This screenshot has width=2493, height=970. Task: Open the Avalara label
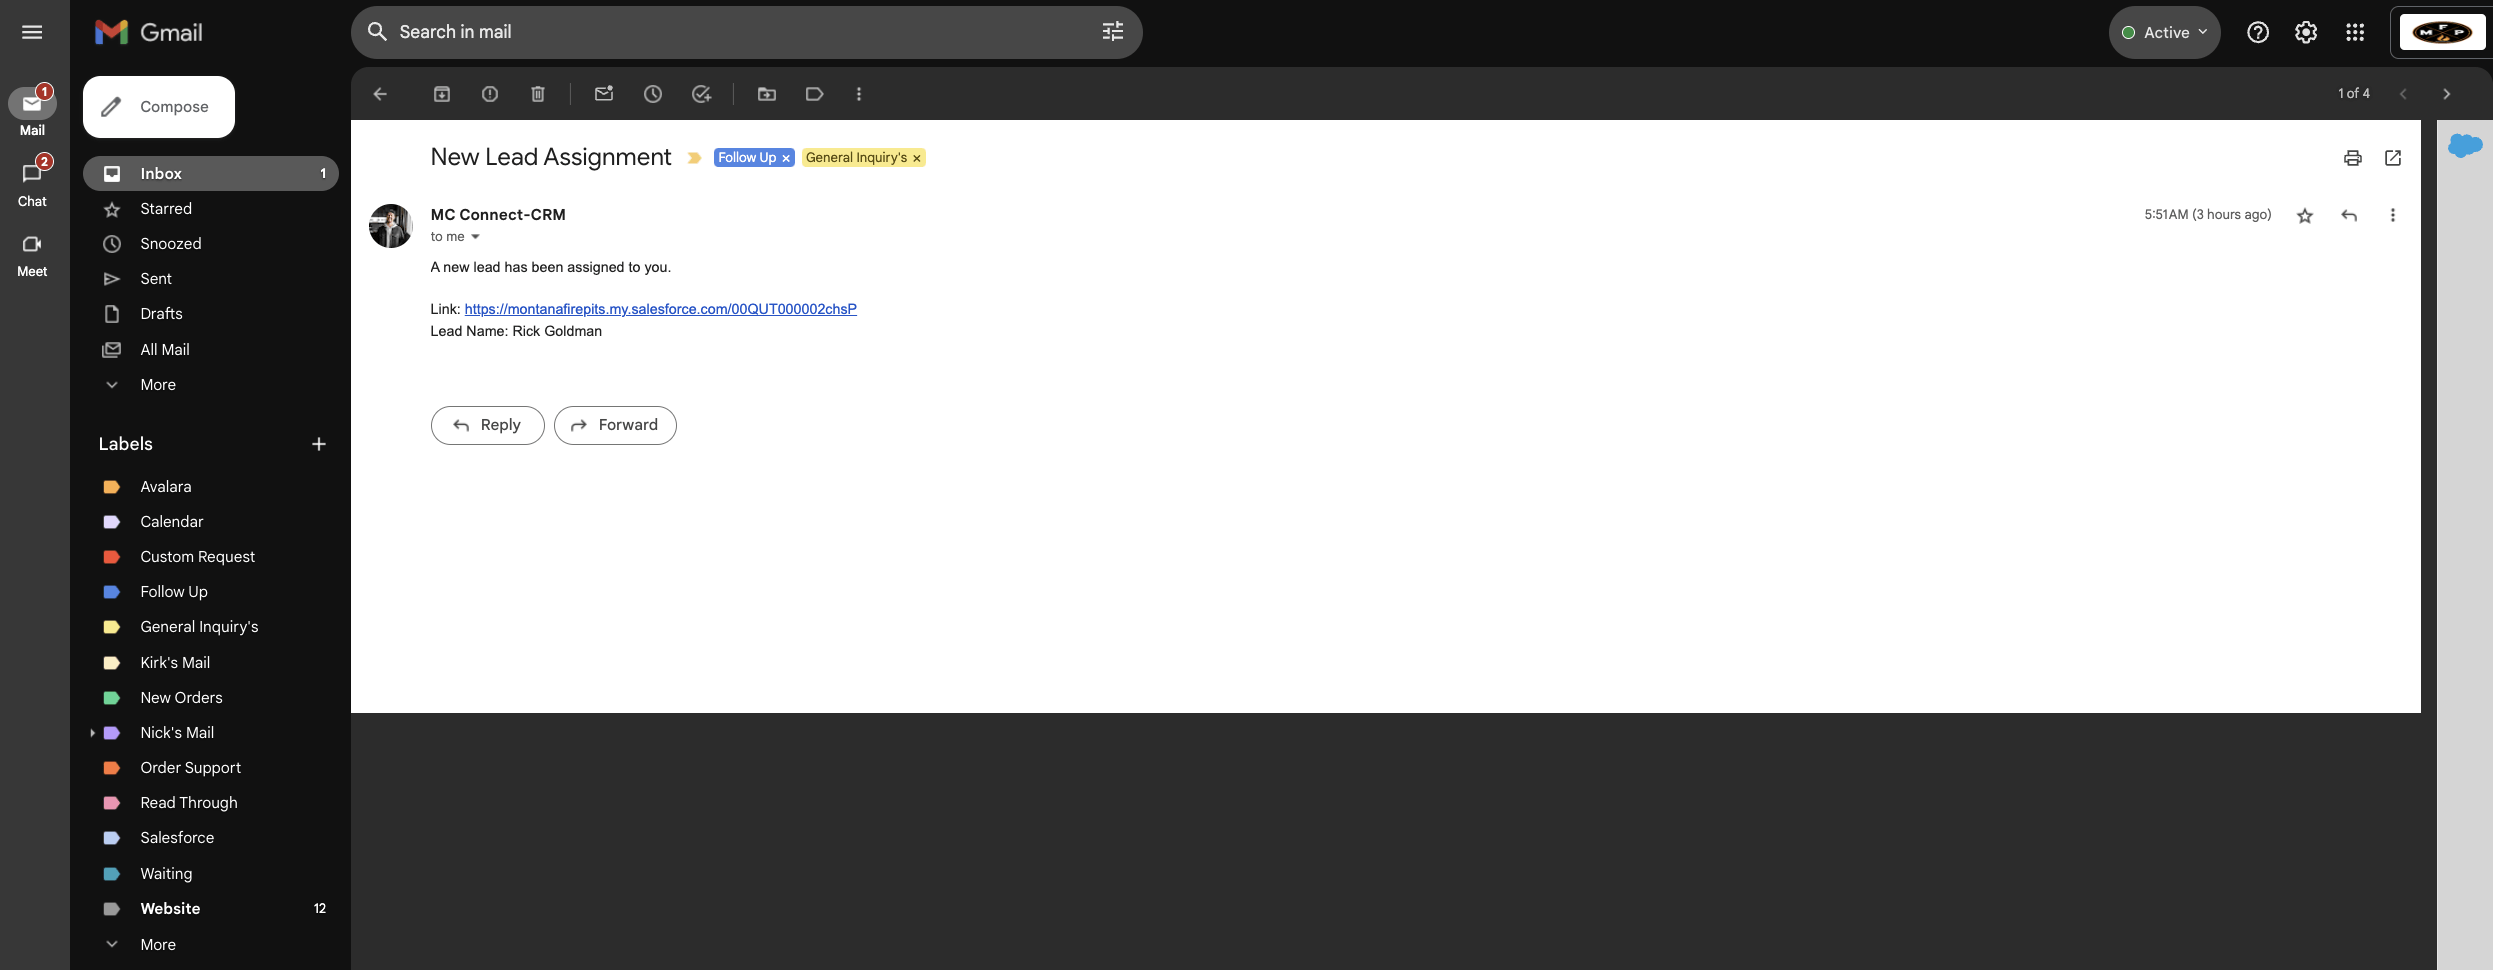(211, 487)
